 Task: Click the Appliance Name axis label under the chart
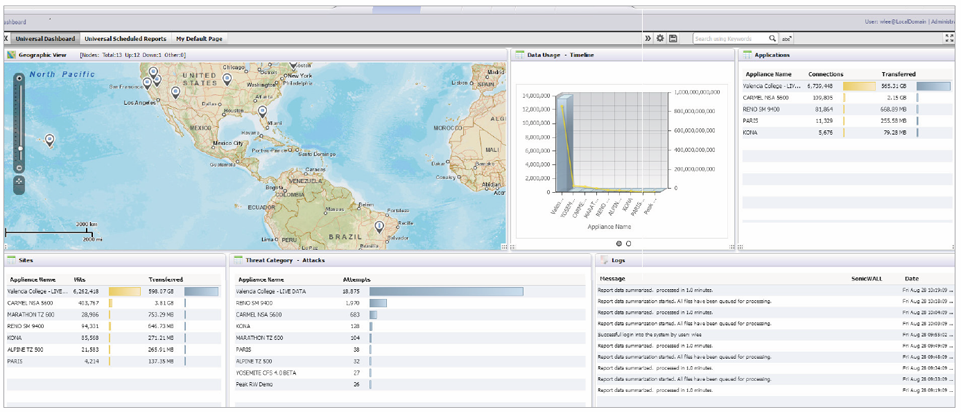[x=610, y=226]
